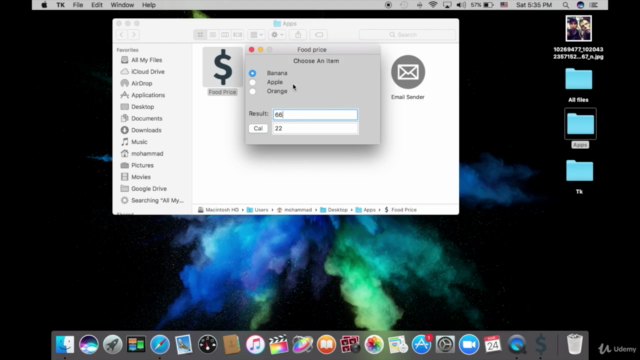Click the volume icon in menu bar
This screenshot has width=640, height=360.
click(x=461, y=5)
